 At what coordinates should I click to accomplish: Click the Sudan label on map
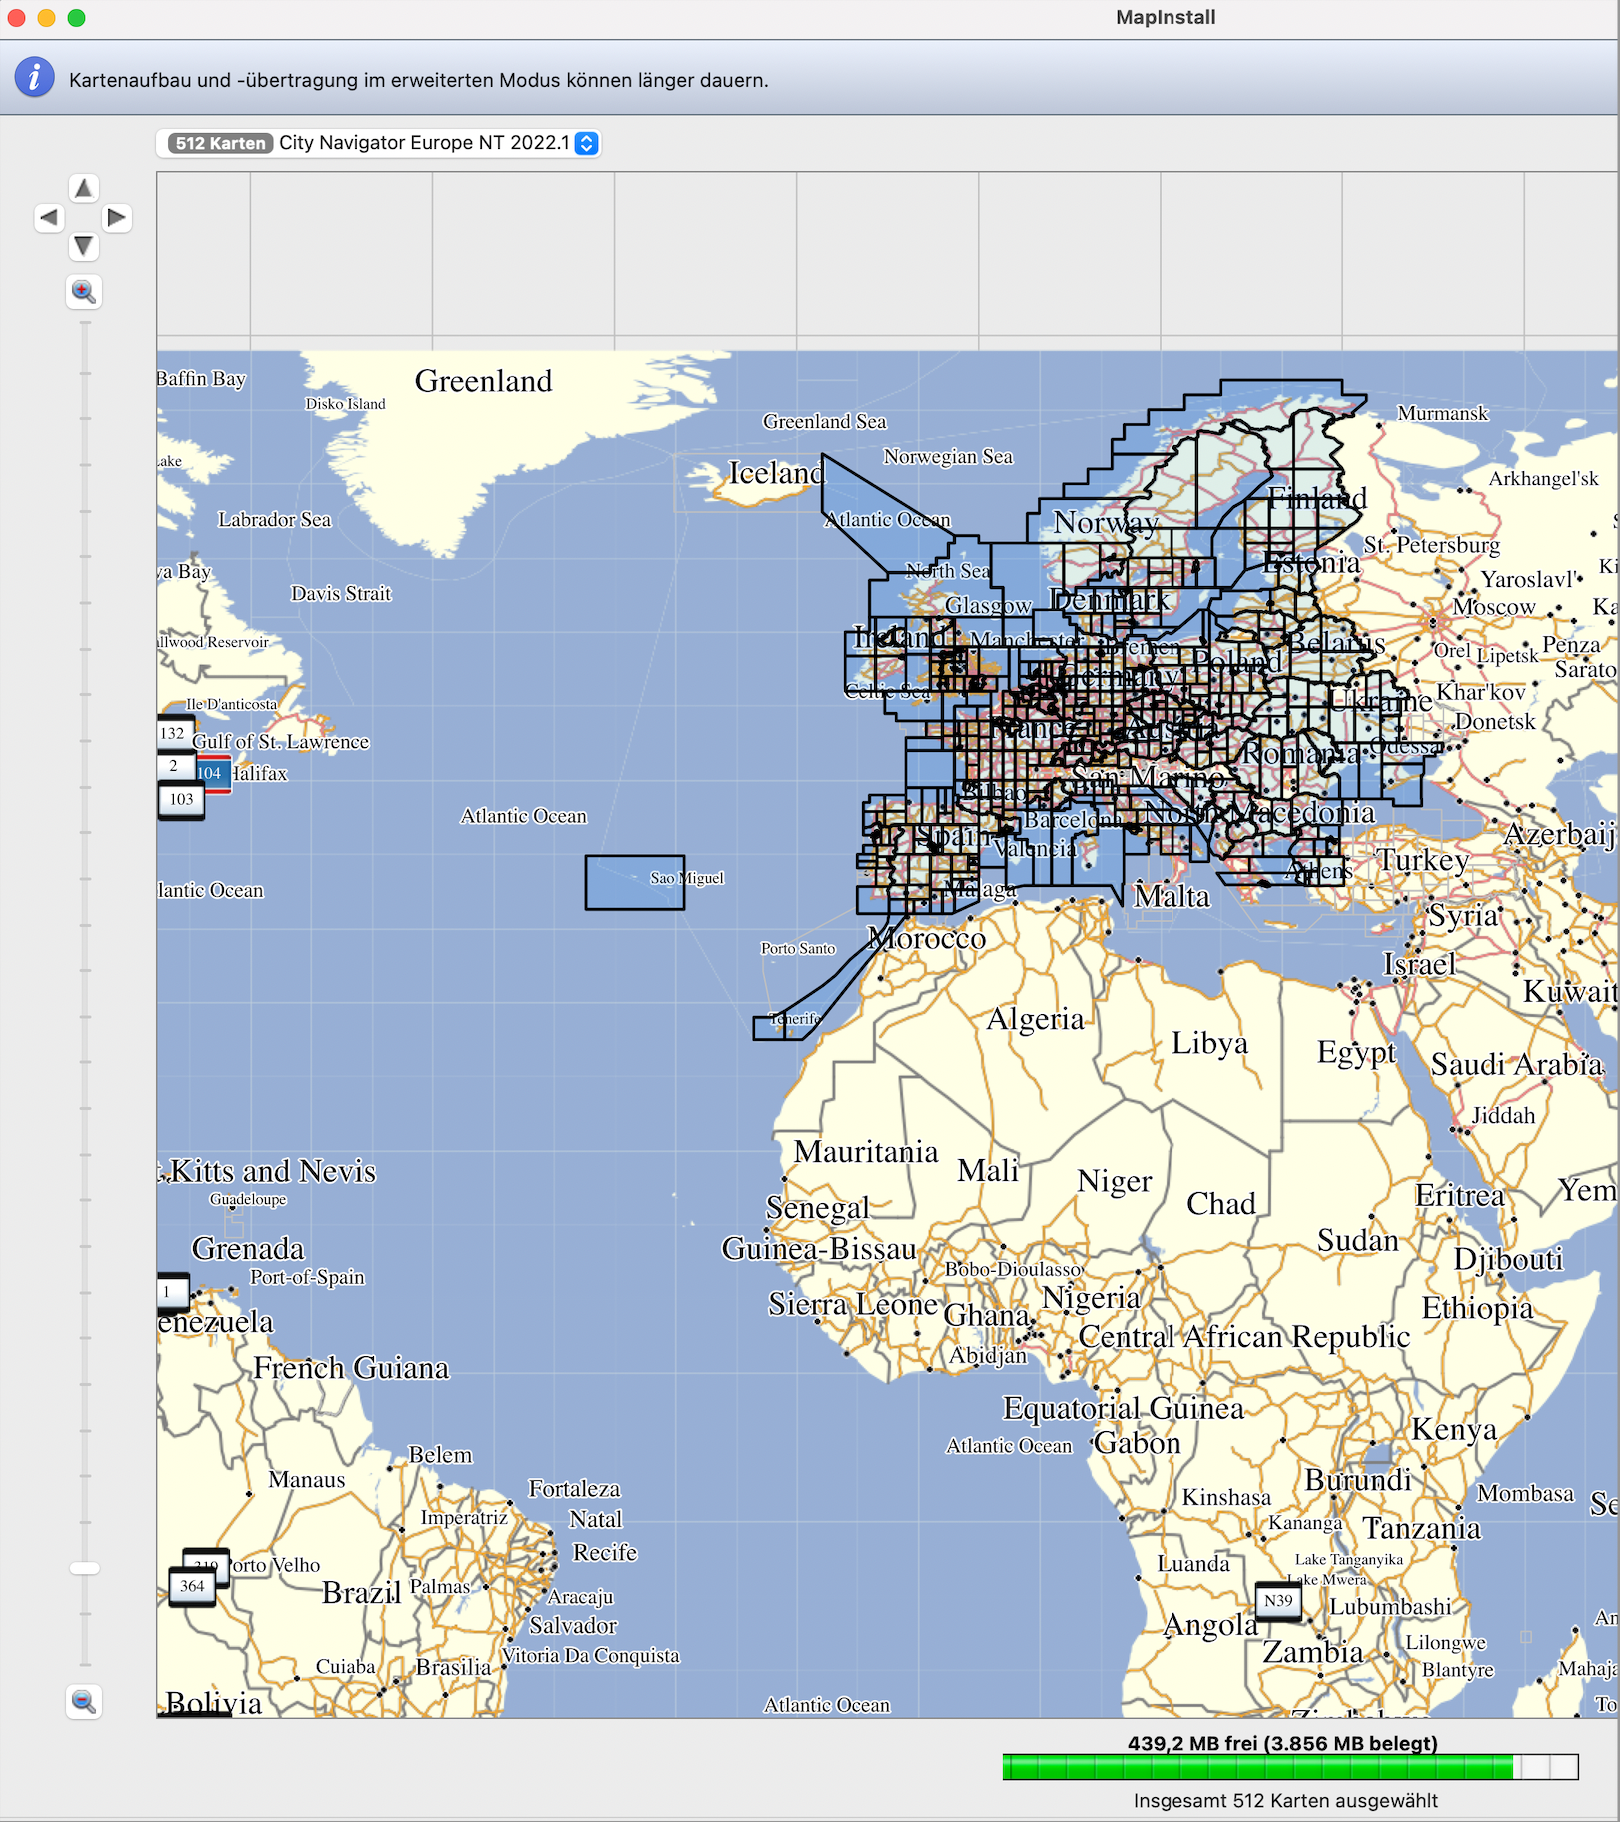pyautogui.click(x=1357, y=1240)
